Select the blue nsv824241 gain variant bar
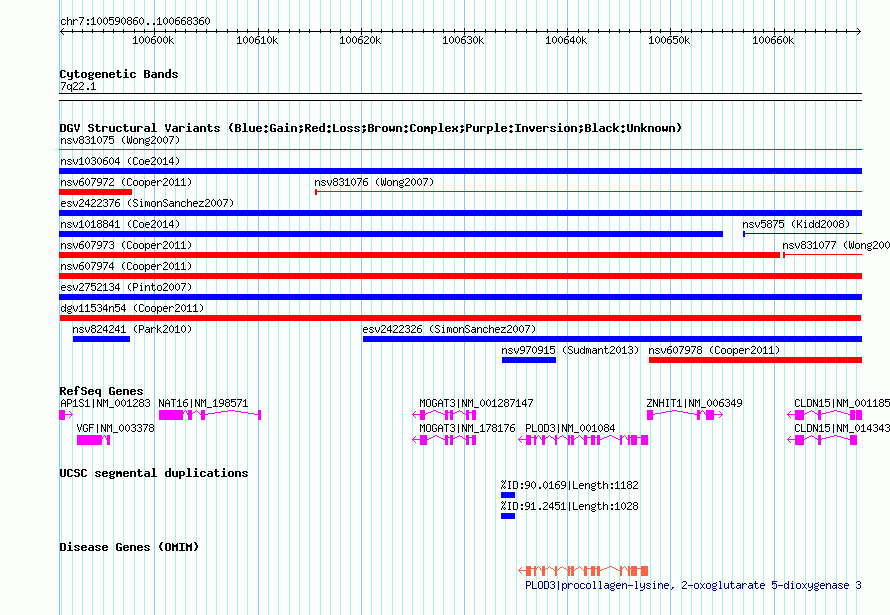 coord(101,339)
